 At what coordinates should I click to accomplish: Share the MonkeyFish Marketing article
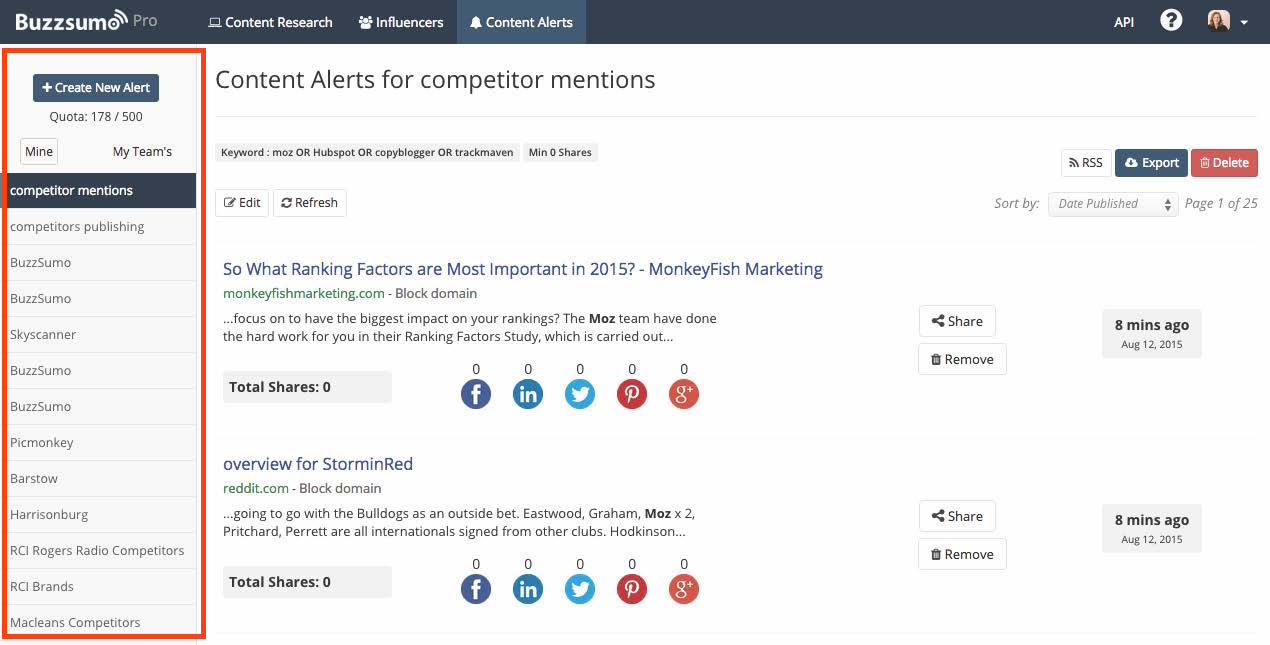pos(957,321)
